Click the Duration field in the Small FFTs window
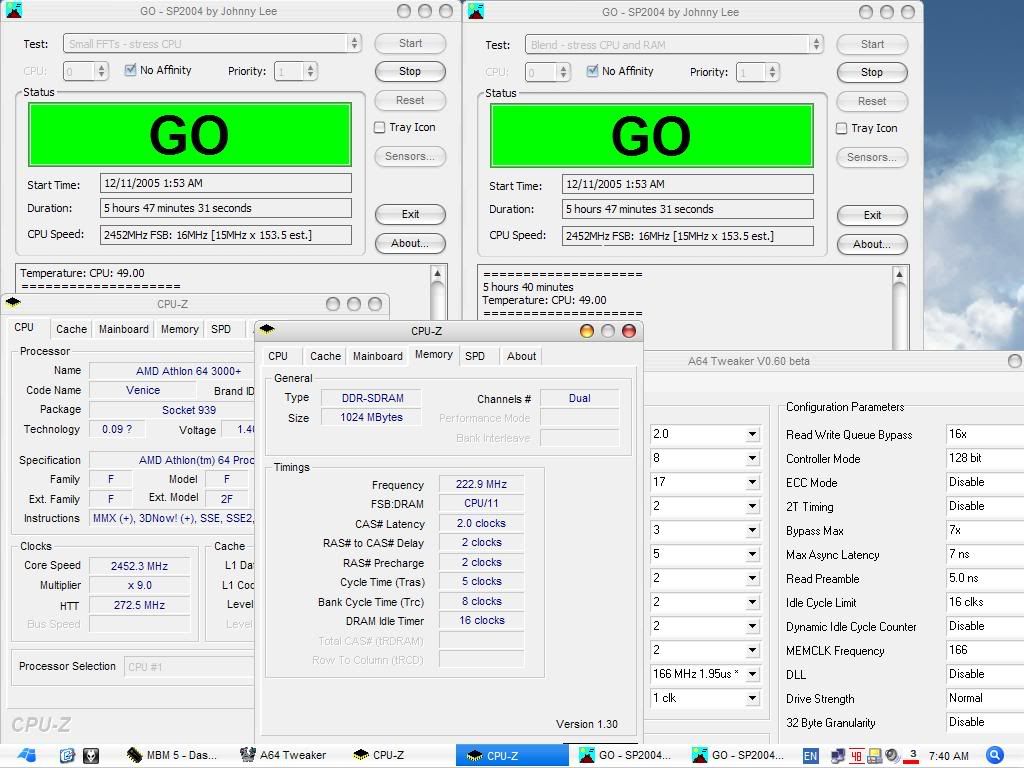This screenshot has height=768, width=1024. coord(225,208)
